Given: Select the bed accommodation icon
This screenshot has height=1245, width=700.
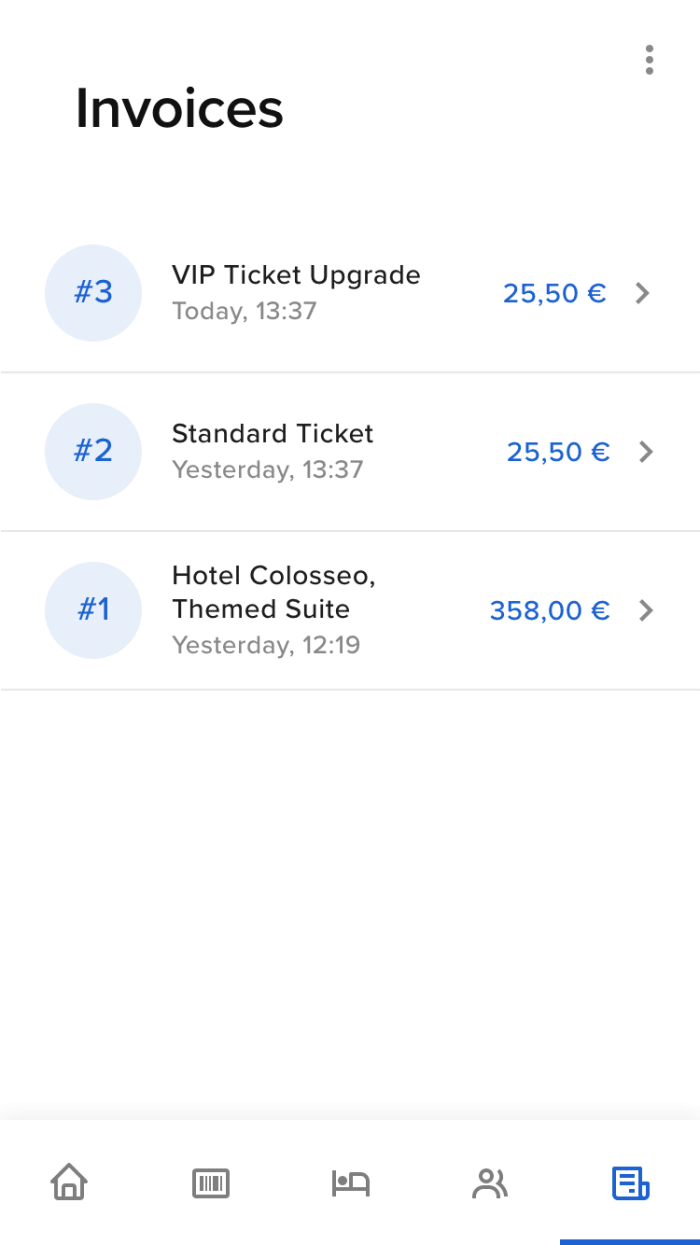Looking at the screenshot, I should tap(350, 1183).
